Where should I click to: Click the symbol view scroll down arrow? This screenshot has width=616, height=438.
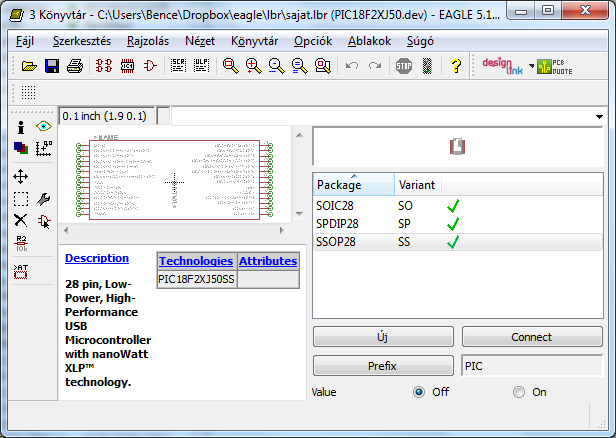(x=299, y=214)
